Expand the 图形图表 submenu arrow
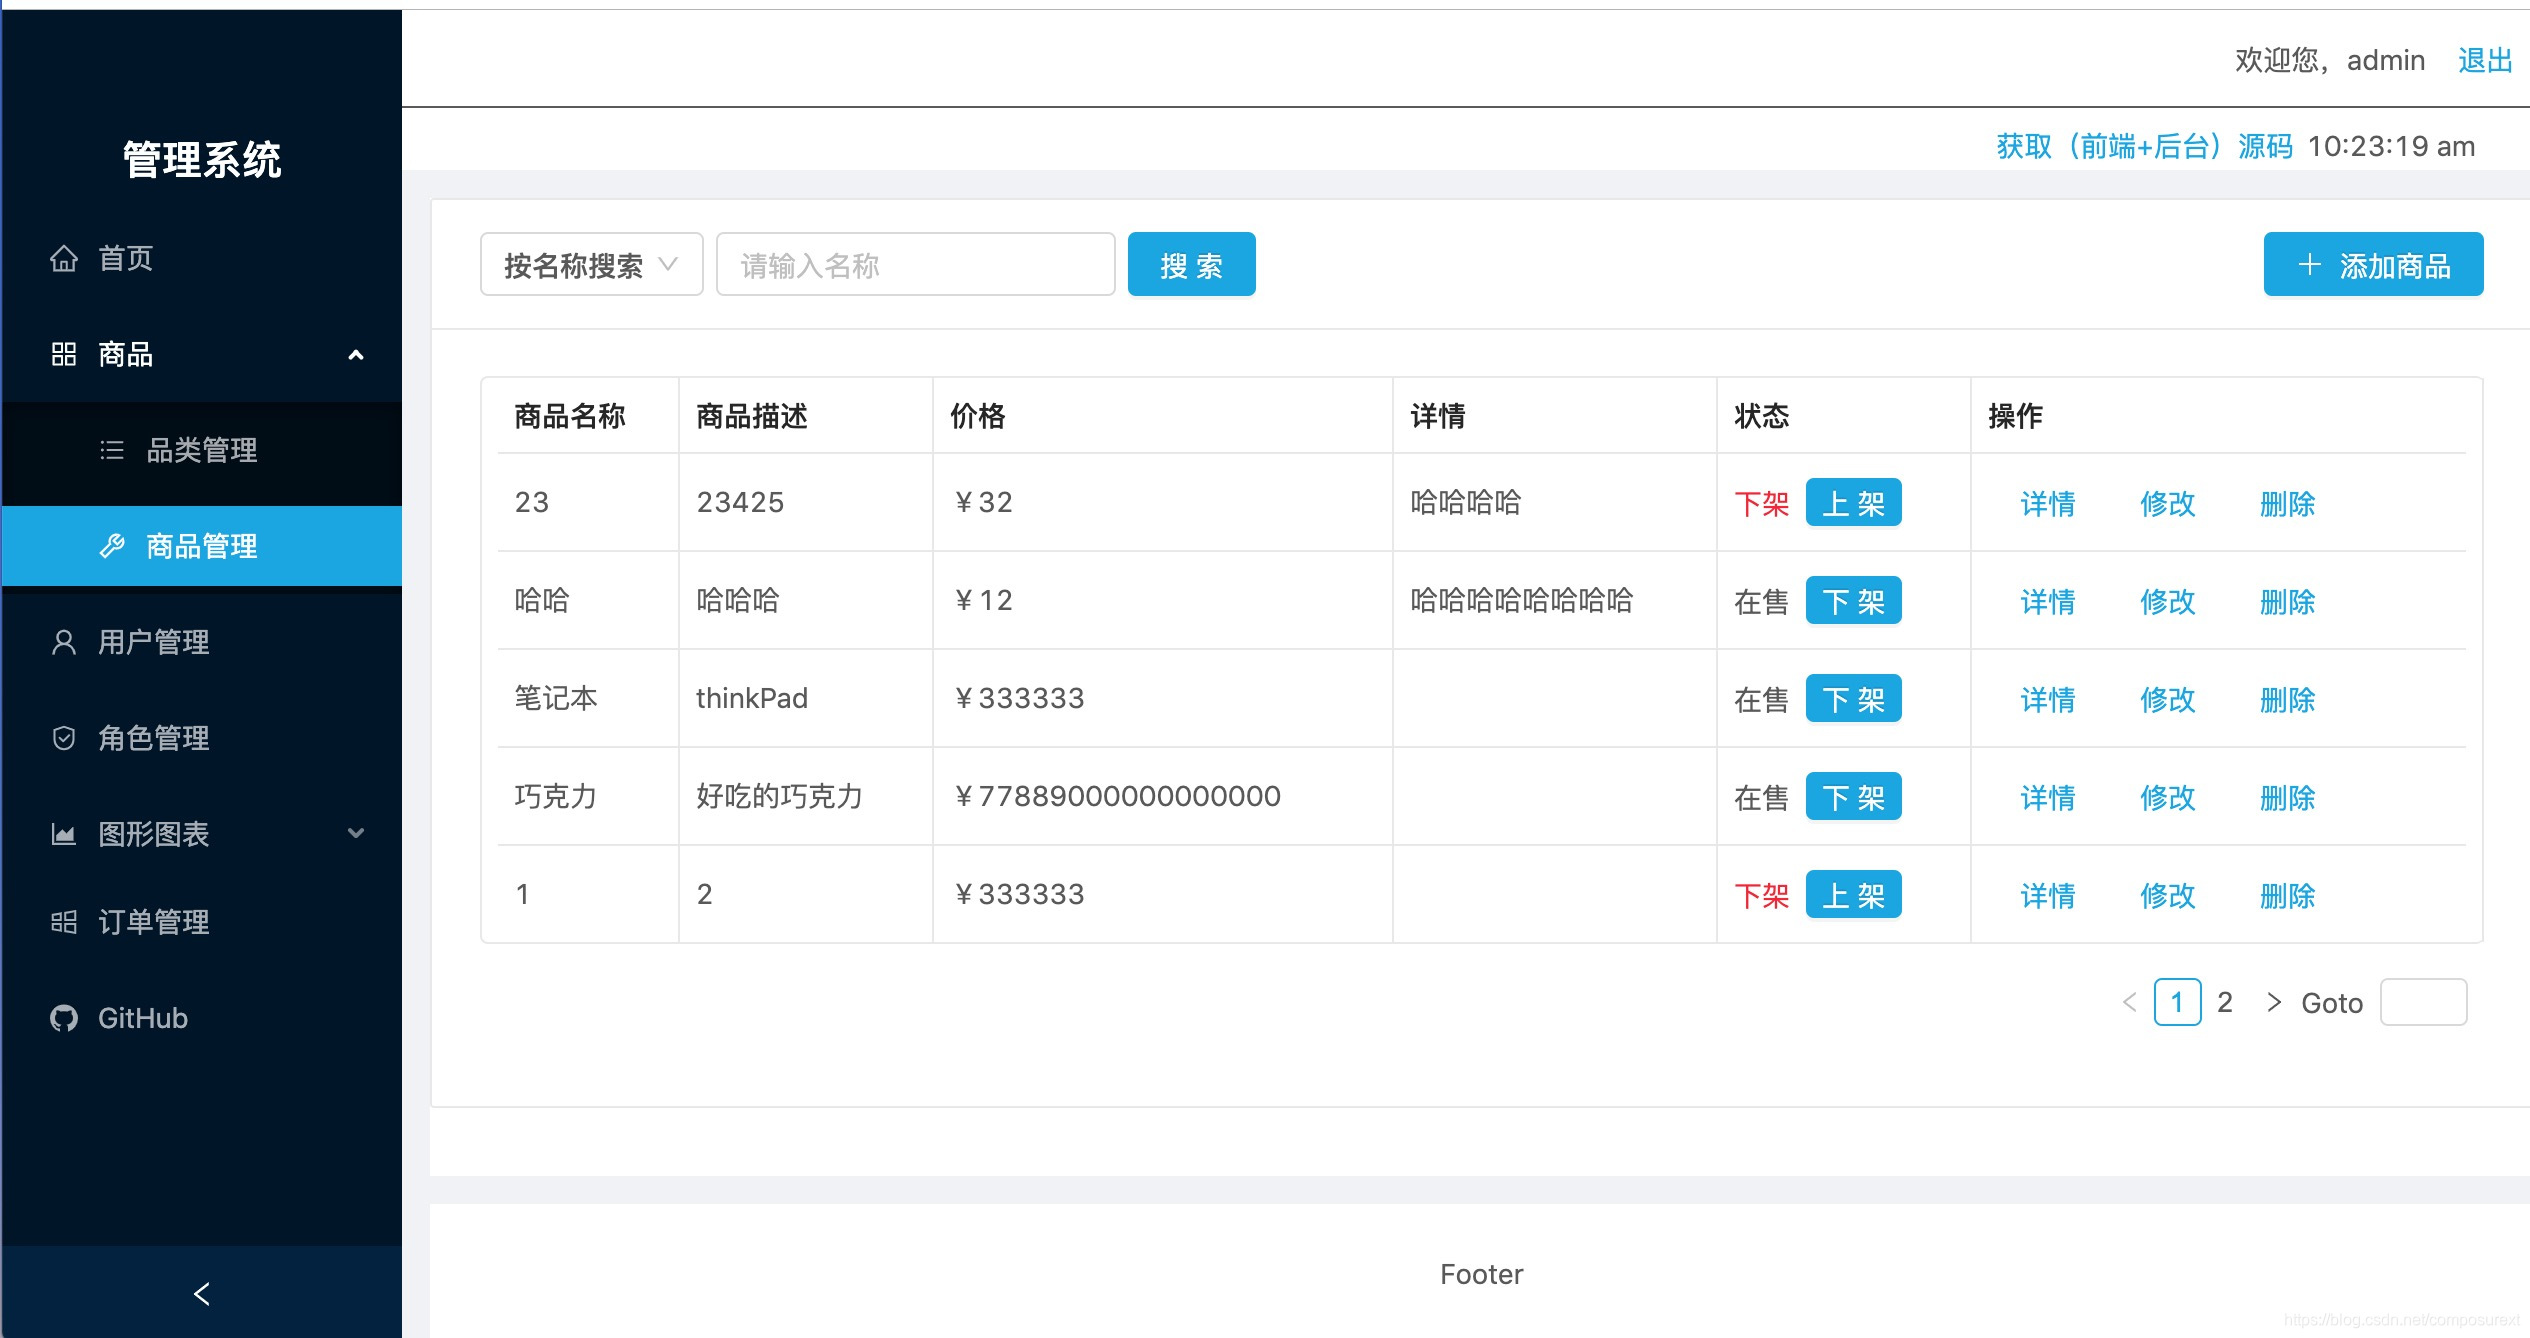 coord(356,833)
